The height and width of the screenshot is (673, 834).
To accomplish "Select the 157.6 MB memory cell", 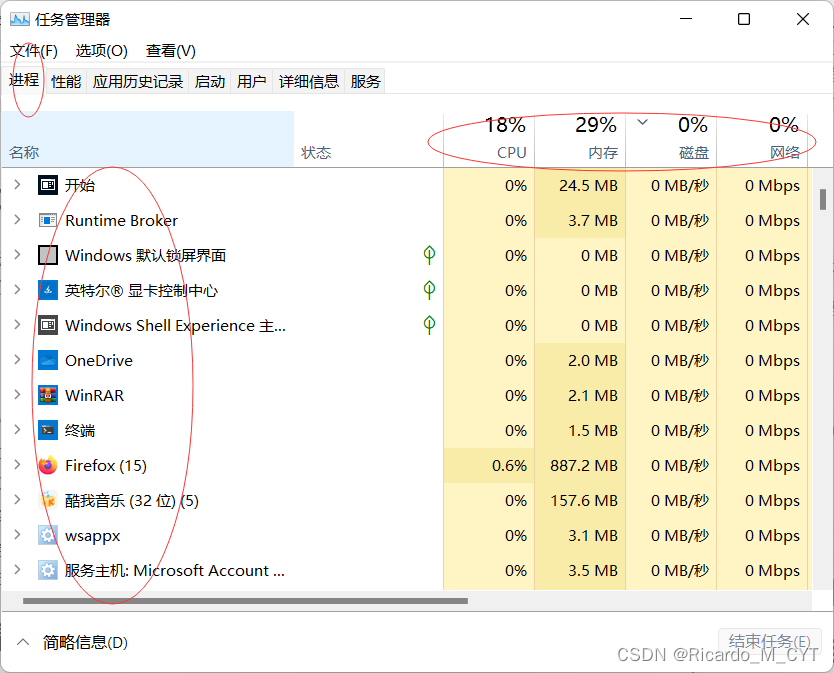I will pyautogui.click(x=580, y=501).
